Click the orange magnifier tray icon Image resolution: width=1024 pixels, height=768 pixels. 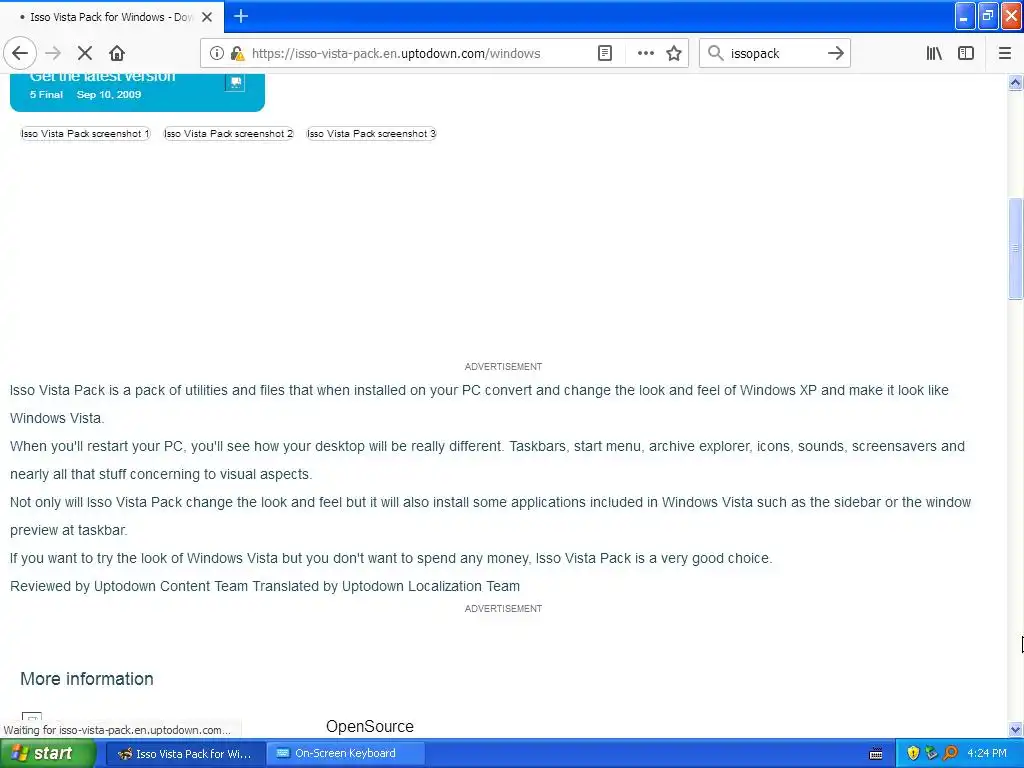[951, 754]
